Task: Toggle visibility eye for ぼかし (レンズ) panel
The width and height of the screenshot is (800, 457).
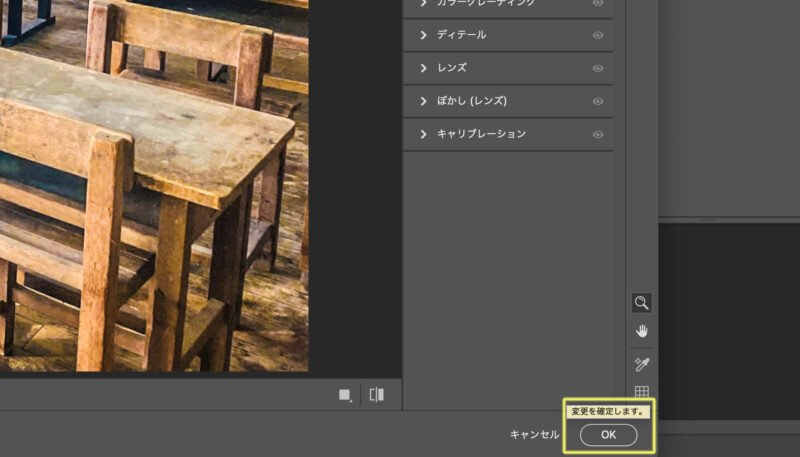Action: point(597,101)
